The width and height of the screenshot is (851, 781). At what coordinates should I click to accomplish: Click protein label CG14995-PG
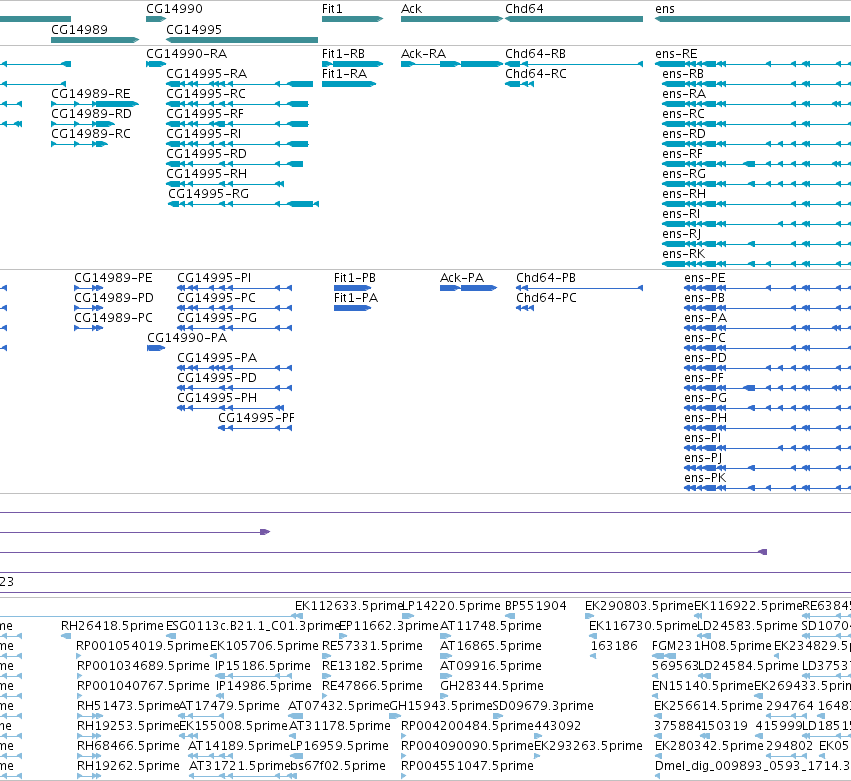click(x=217, y=318)
